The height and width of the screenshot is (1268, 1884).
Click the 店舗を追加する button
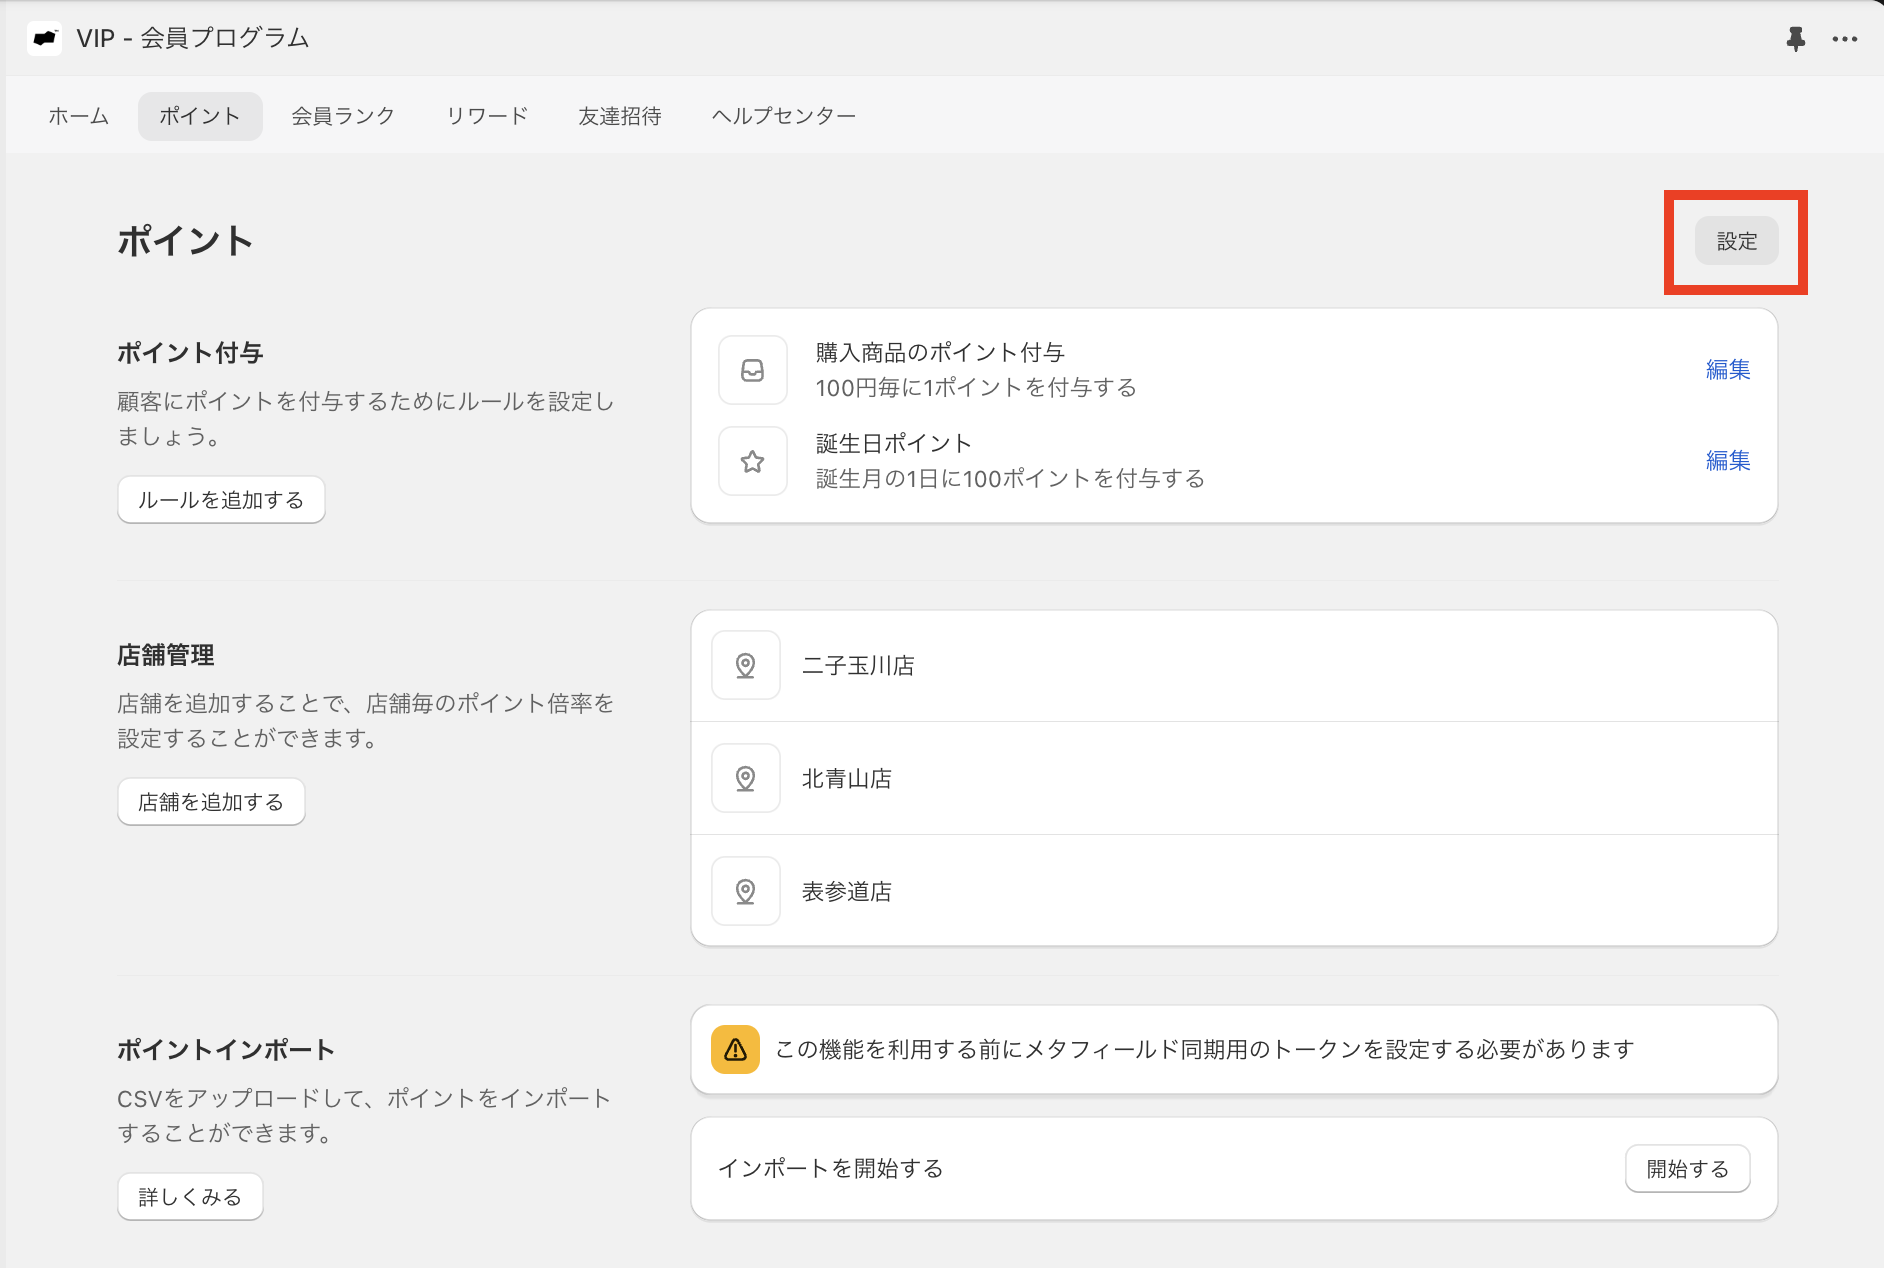coord(211,802)
